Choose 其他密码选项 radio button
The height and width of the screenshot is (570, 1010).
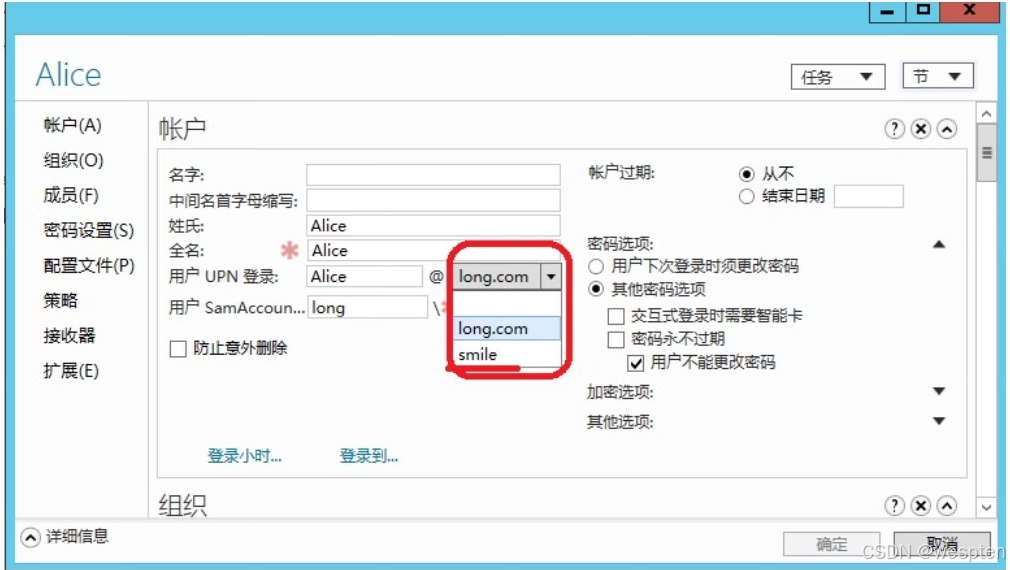(x=596, y=289)
